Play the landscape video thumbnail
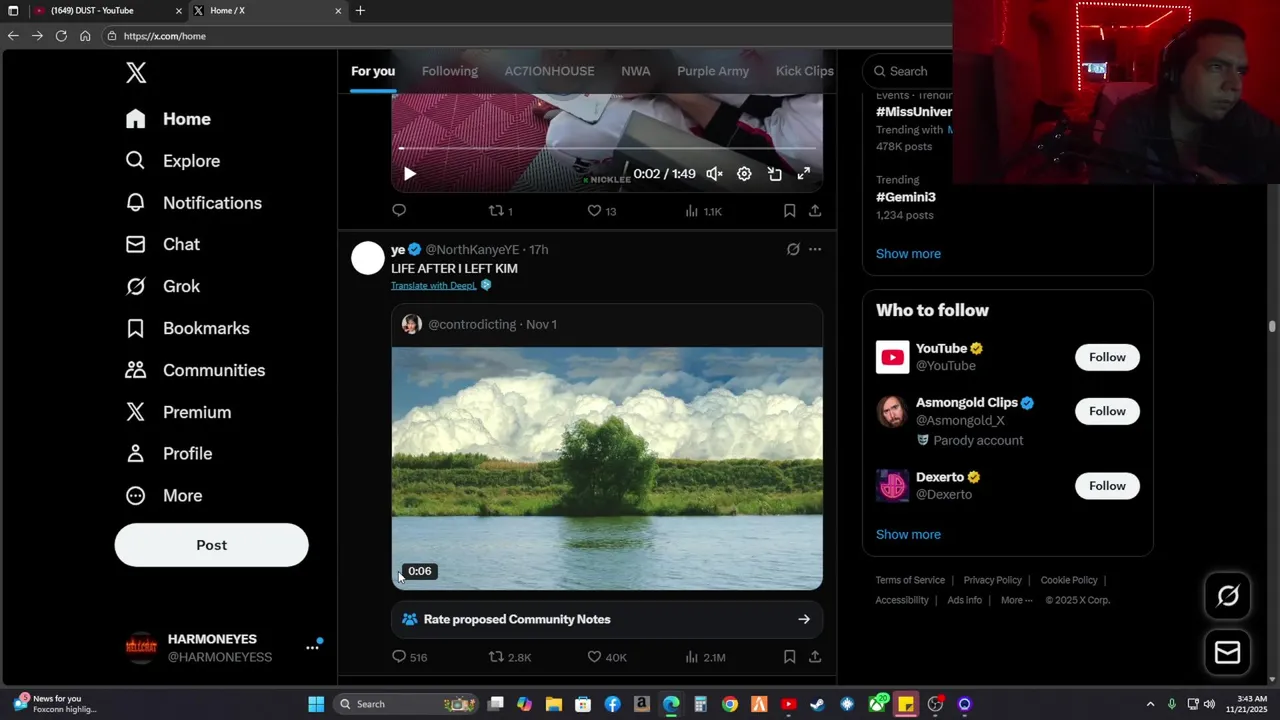Viewport: 1280px width, 720px height. point(607,468)
